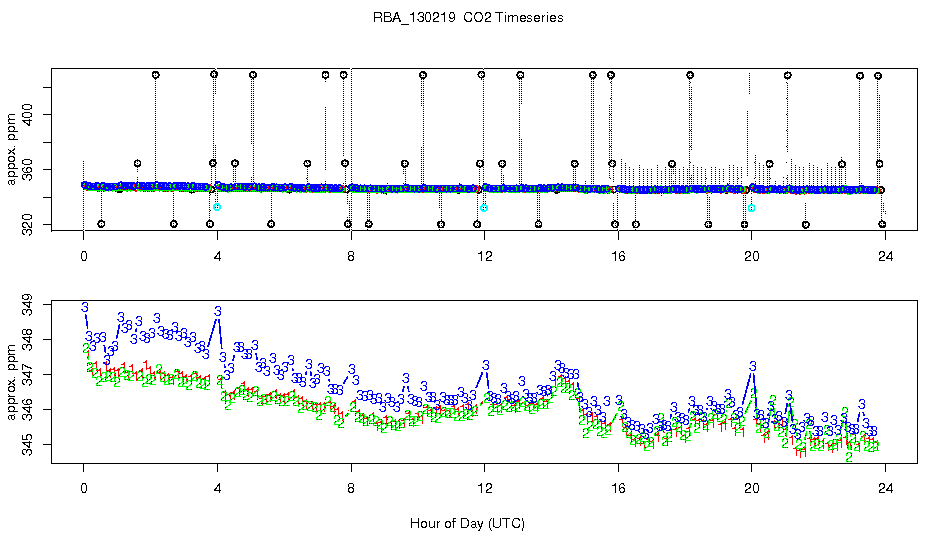This screenshot has height=540, width=936.
Task: Click the upper plot's x-axis label 12
Action: (x=485, y=257)
